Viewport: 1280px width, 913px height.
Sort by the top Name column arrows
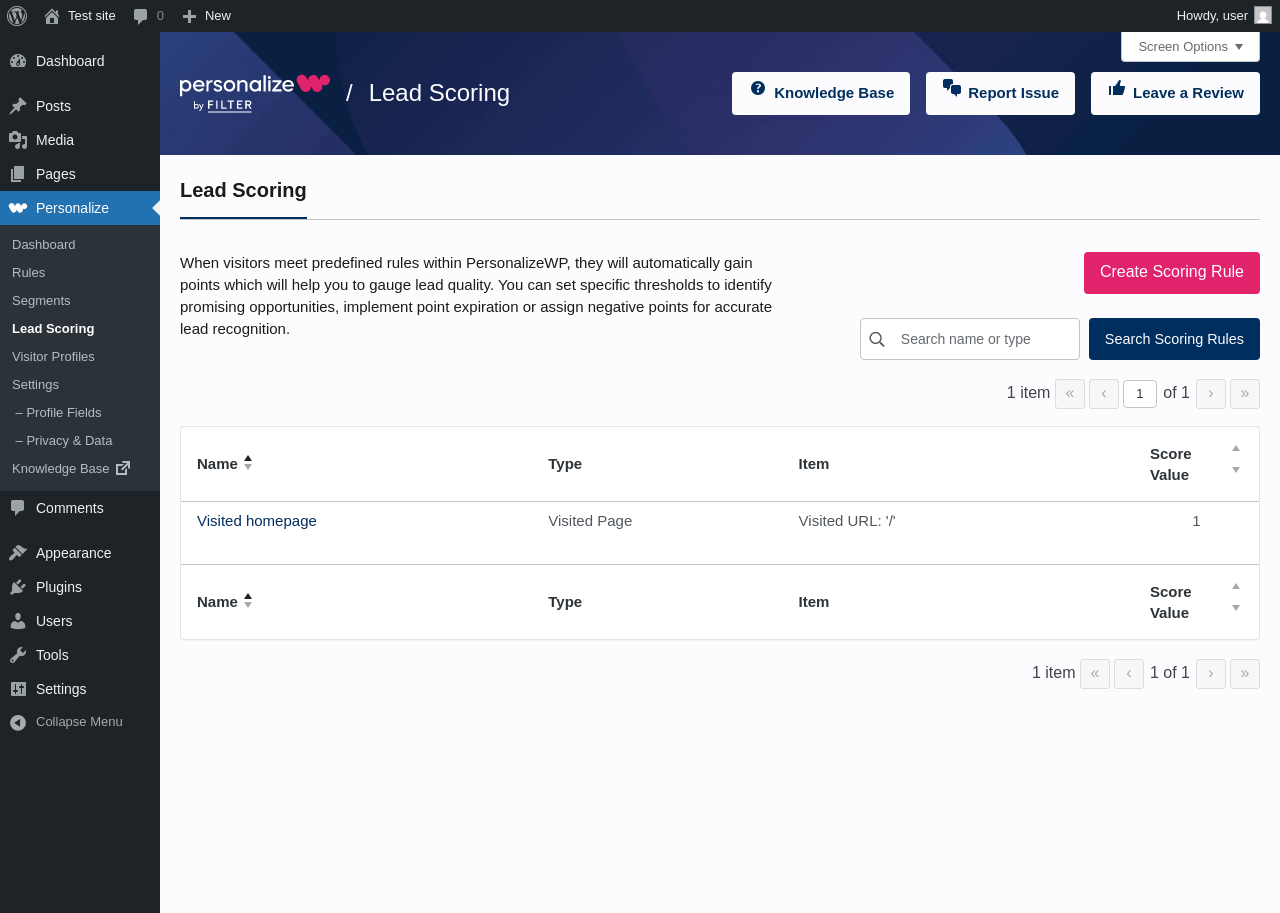click(248, 463)
